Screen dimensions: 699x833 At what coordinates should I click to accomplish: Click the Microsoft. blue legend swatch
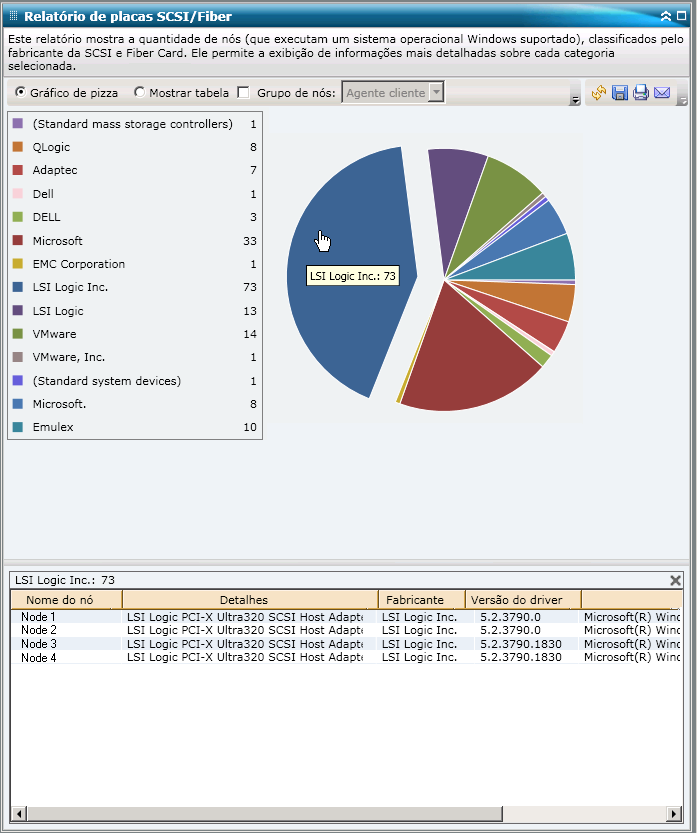coord(18,404)
